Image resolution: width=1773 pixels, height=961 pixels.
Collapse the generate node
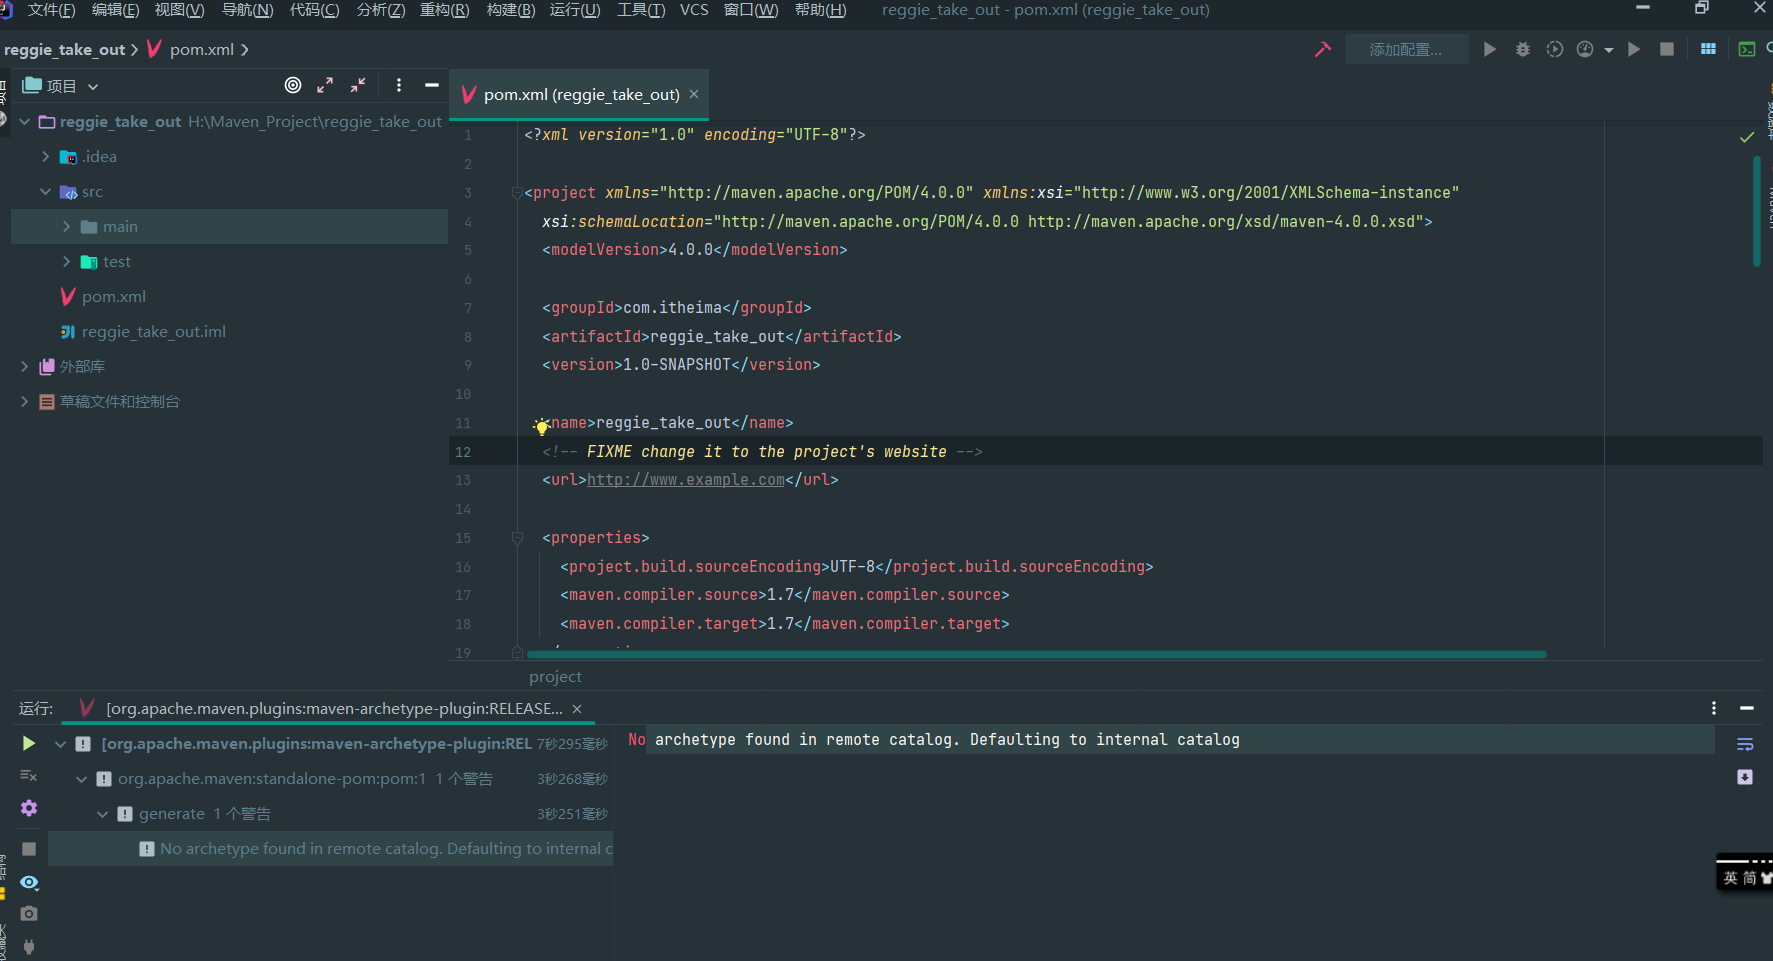click(102, 814)
